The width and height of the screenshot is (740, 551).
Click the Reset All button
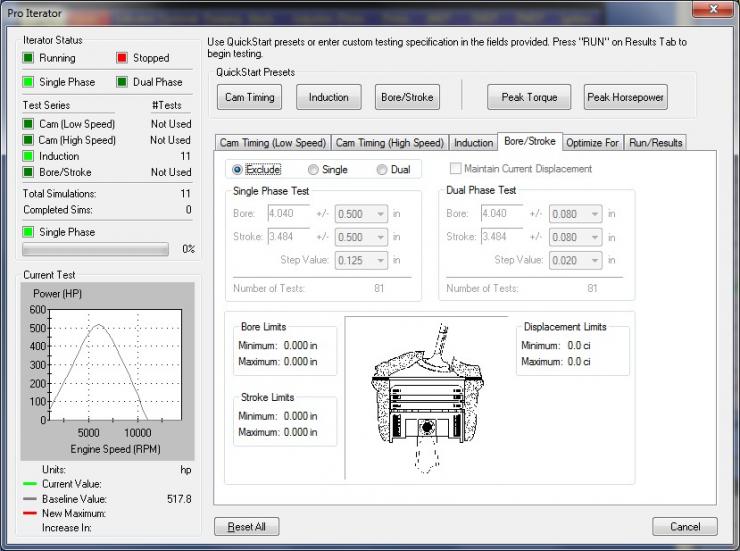pos(247,526)
